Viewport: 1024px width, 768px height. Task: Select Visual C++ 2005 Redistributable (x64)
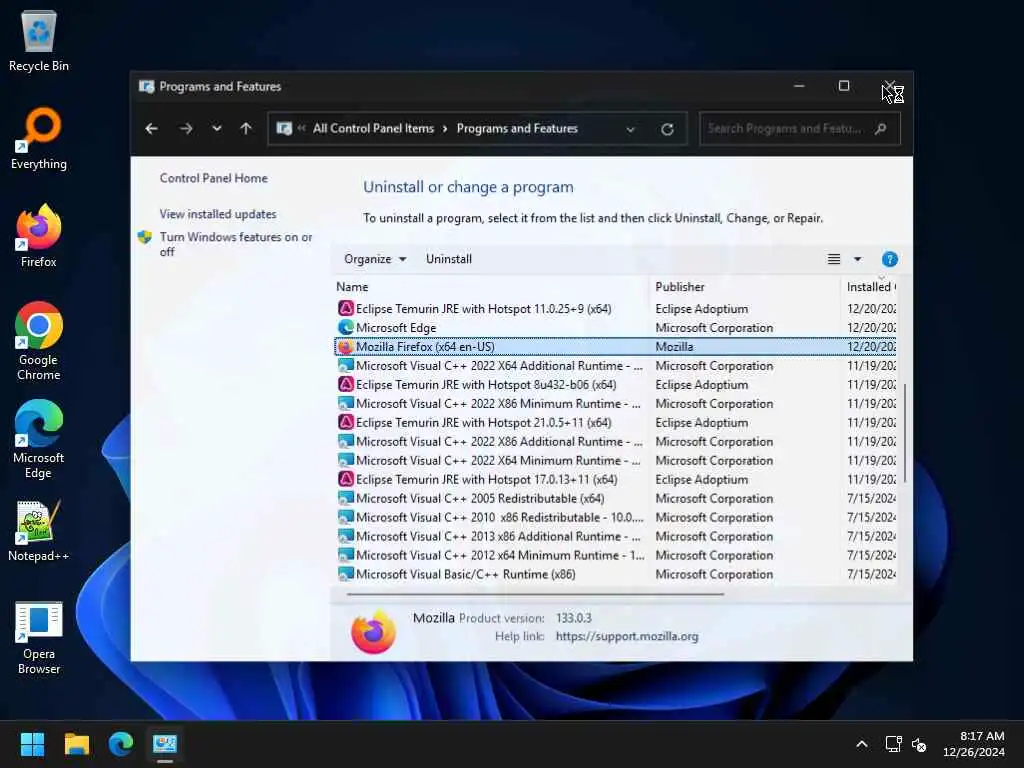coord(615,498)
